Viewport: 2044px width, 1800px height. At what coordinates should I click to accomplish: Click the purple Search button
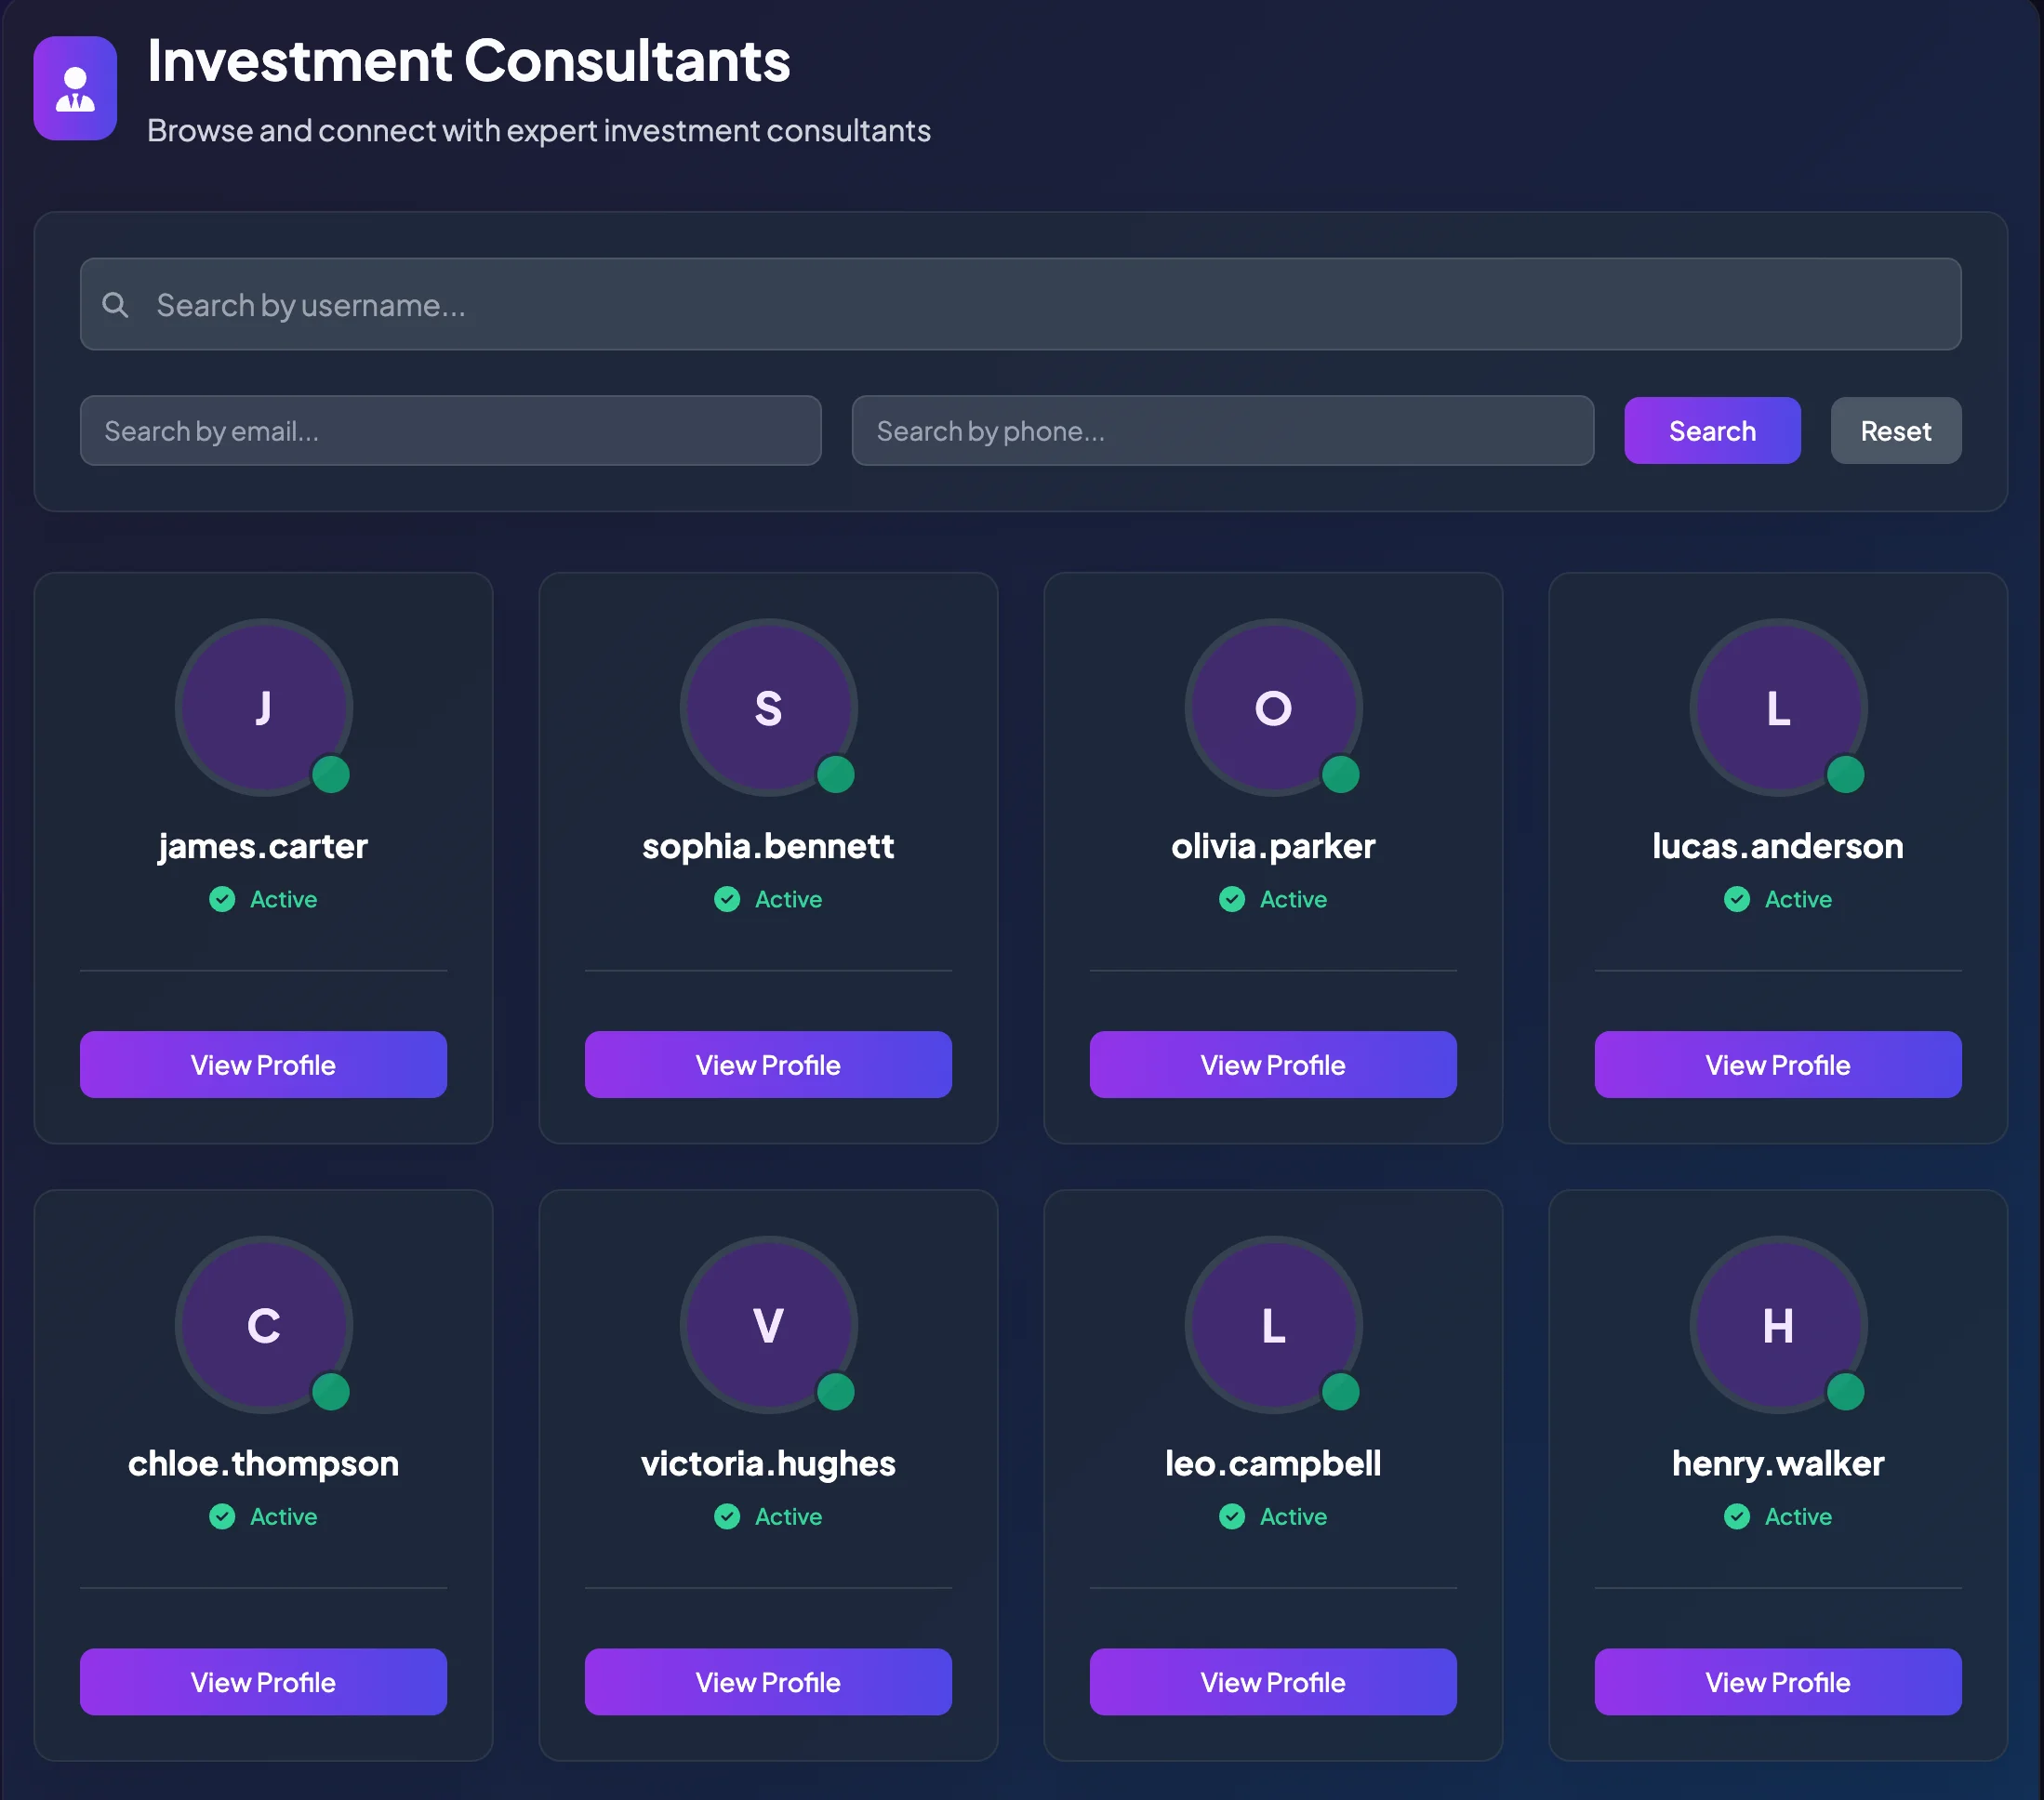pos(1711,430)
